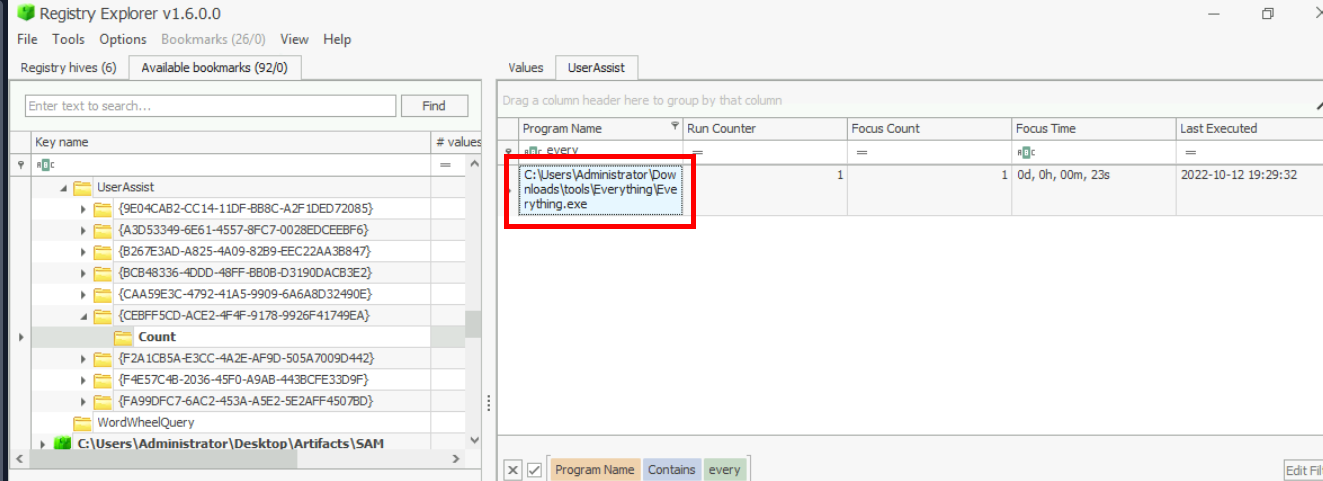Select the Count key label
1323x481 pixels.
pyautogui.click(x=157, y=337)
